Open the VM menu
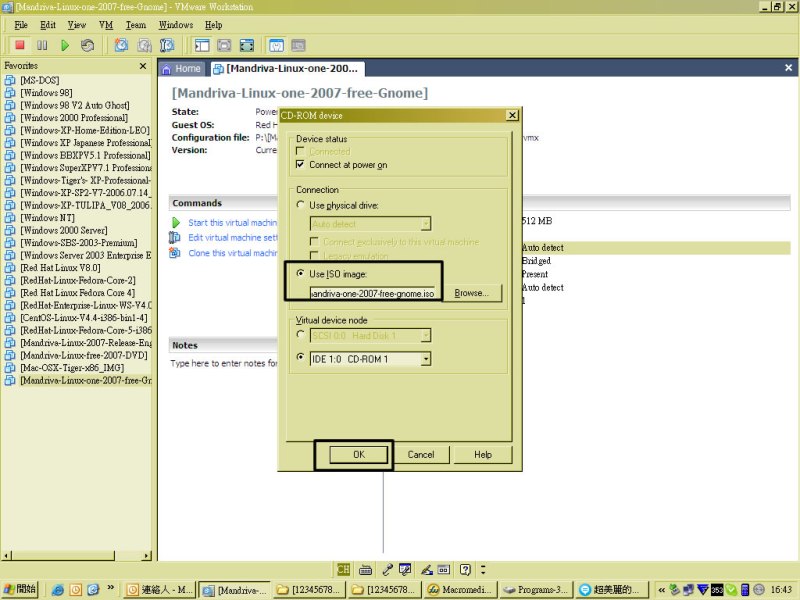The height and width of the screenshot is (600, 800). [x=106, y=25]
